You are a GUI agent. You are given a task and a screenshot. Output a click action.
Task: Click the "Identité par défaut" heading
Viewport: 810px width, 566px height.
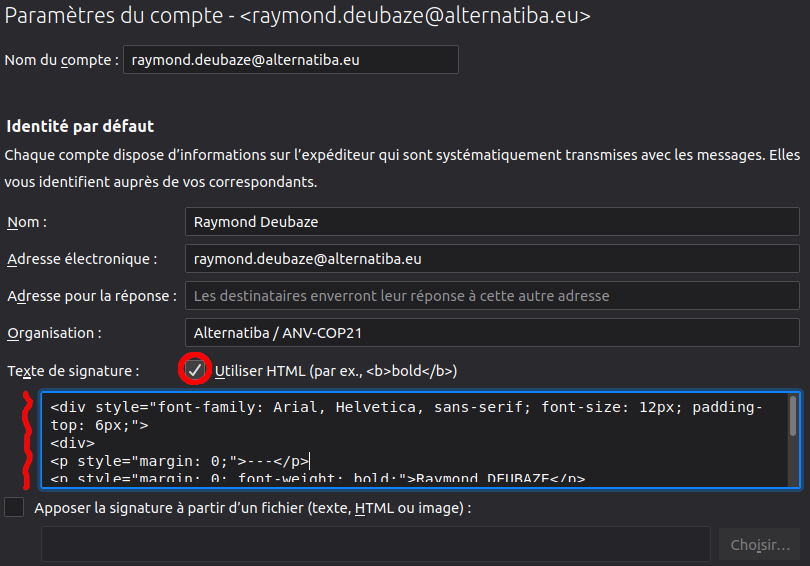[x=80, y=126]
